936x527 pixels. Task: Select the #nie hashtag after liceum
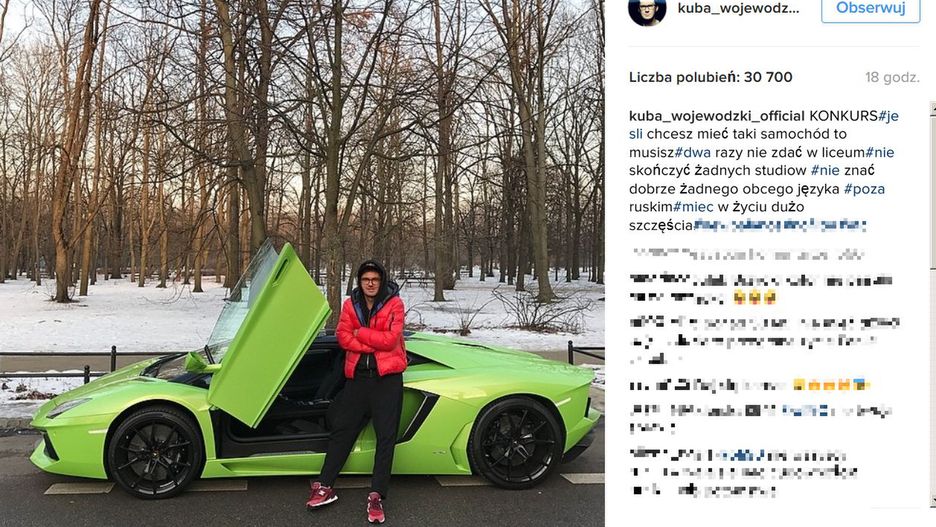(x=879, y=152)
